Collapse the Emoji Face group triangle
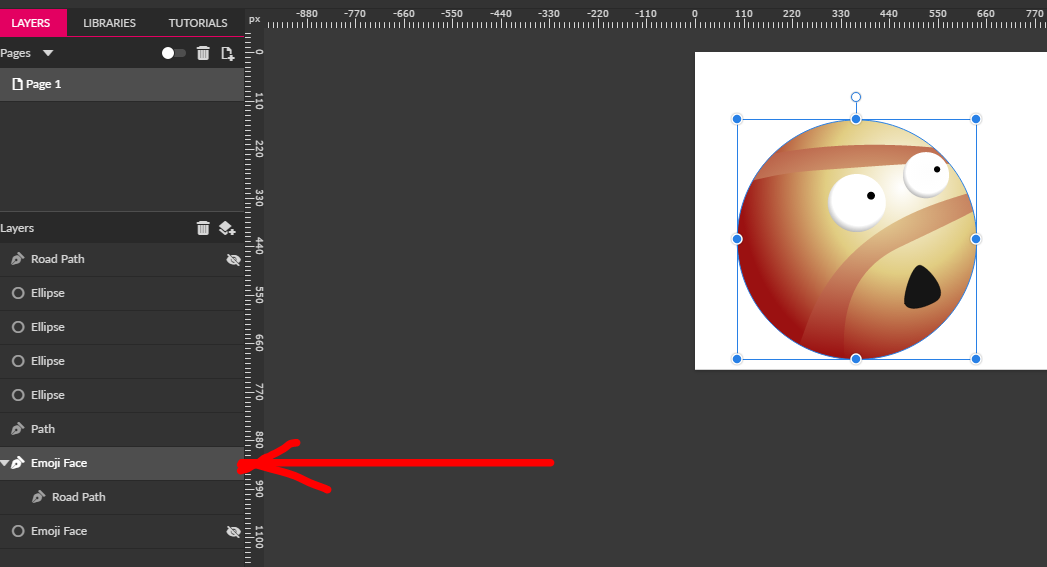This screenshot has height=567, width=1047. pyautogui.click(x=5, y=463)
